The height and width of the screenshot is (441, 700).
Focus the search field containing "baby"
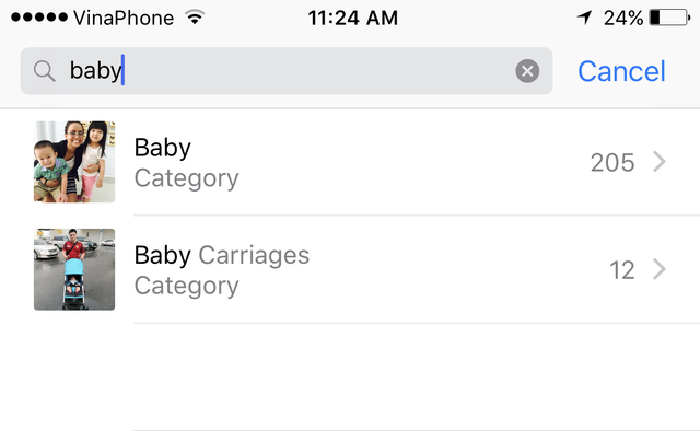[286, 71]
